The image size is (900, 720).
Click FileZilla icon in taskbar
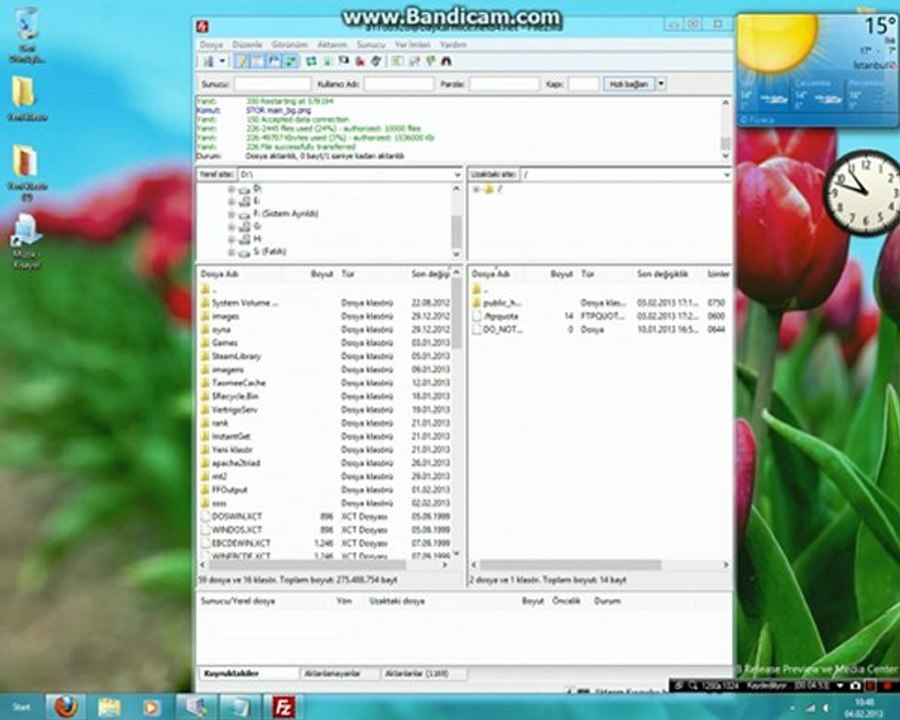283,707
